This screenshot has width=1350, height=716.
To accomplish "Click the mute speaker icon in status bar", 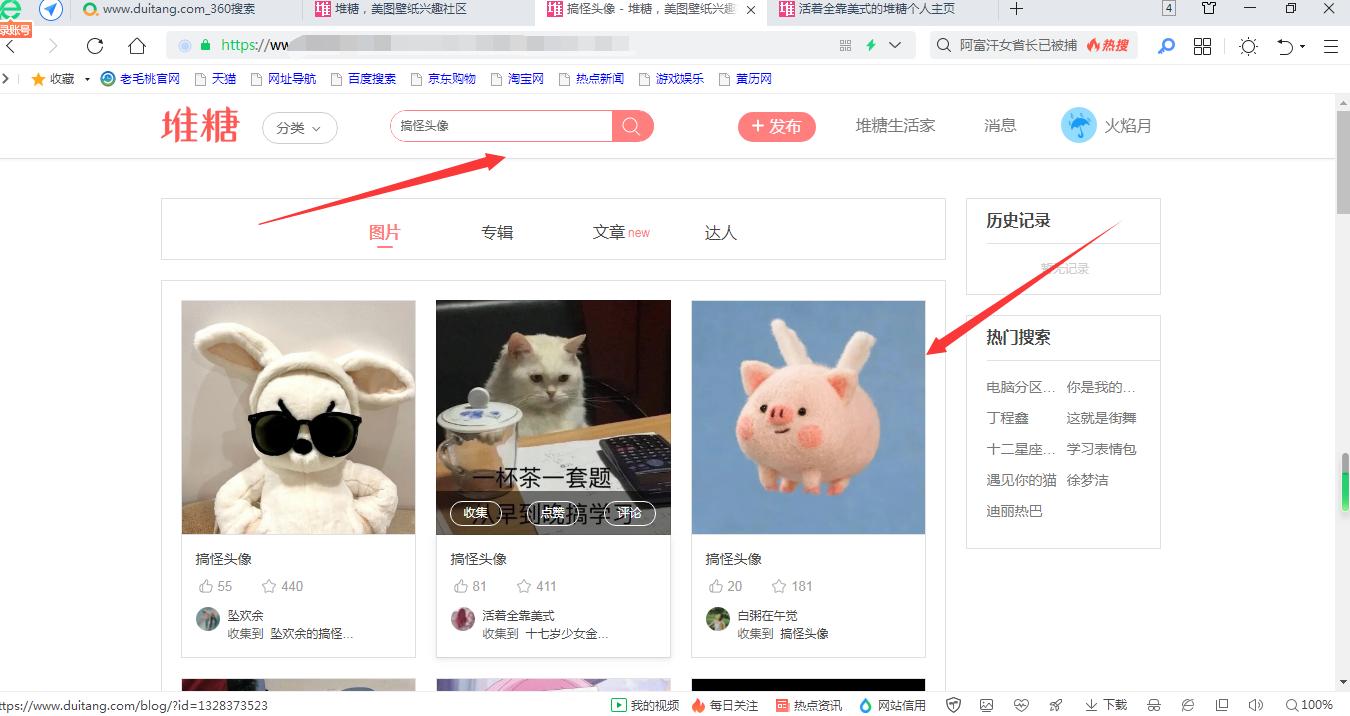I will [x=1256, y=704].
